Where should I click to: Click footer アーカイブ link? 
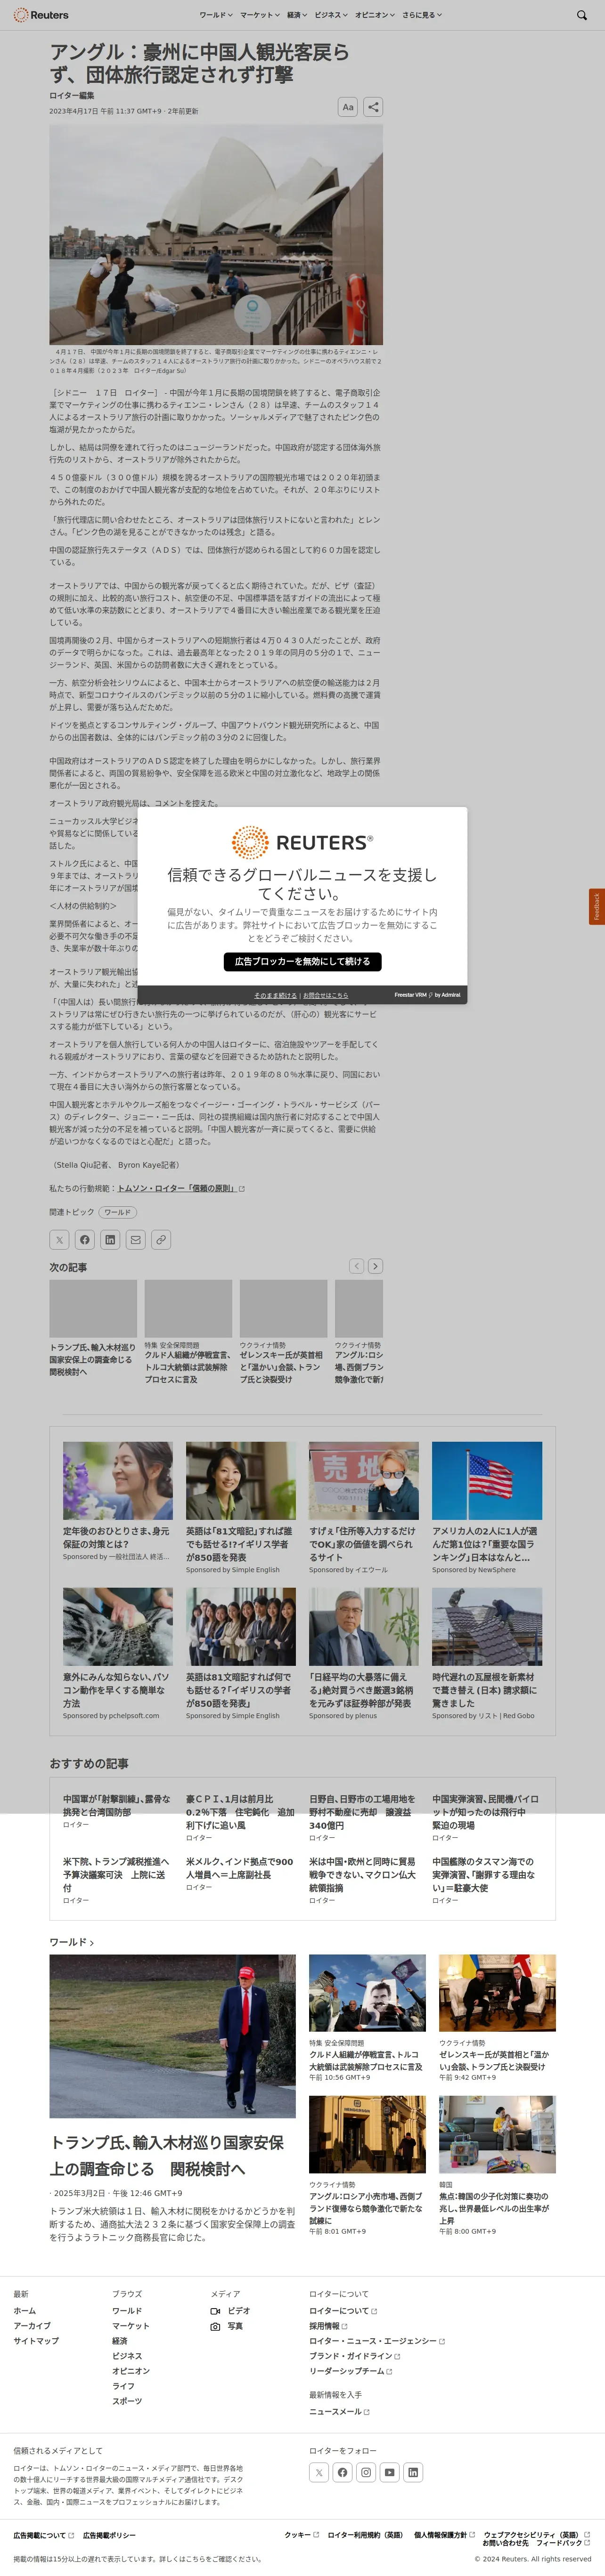pos(32,2326)
